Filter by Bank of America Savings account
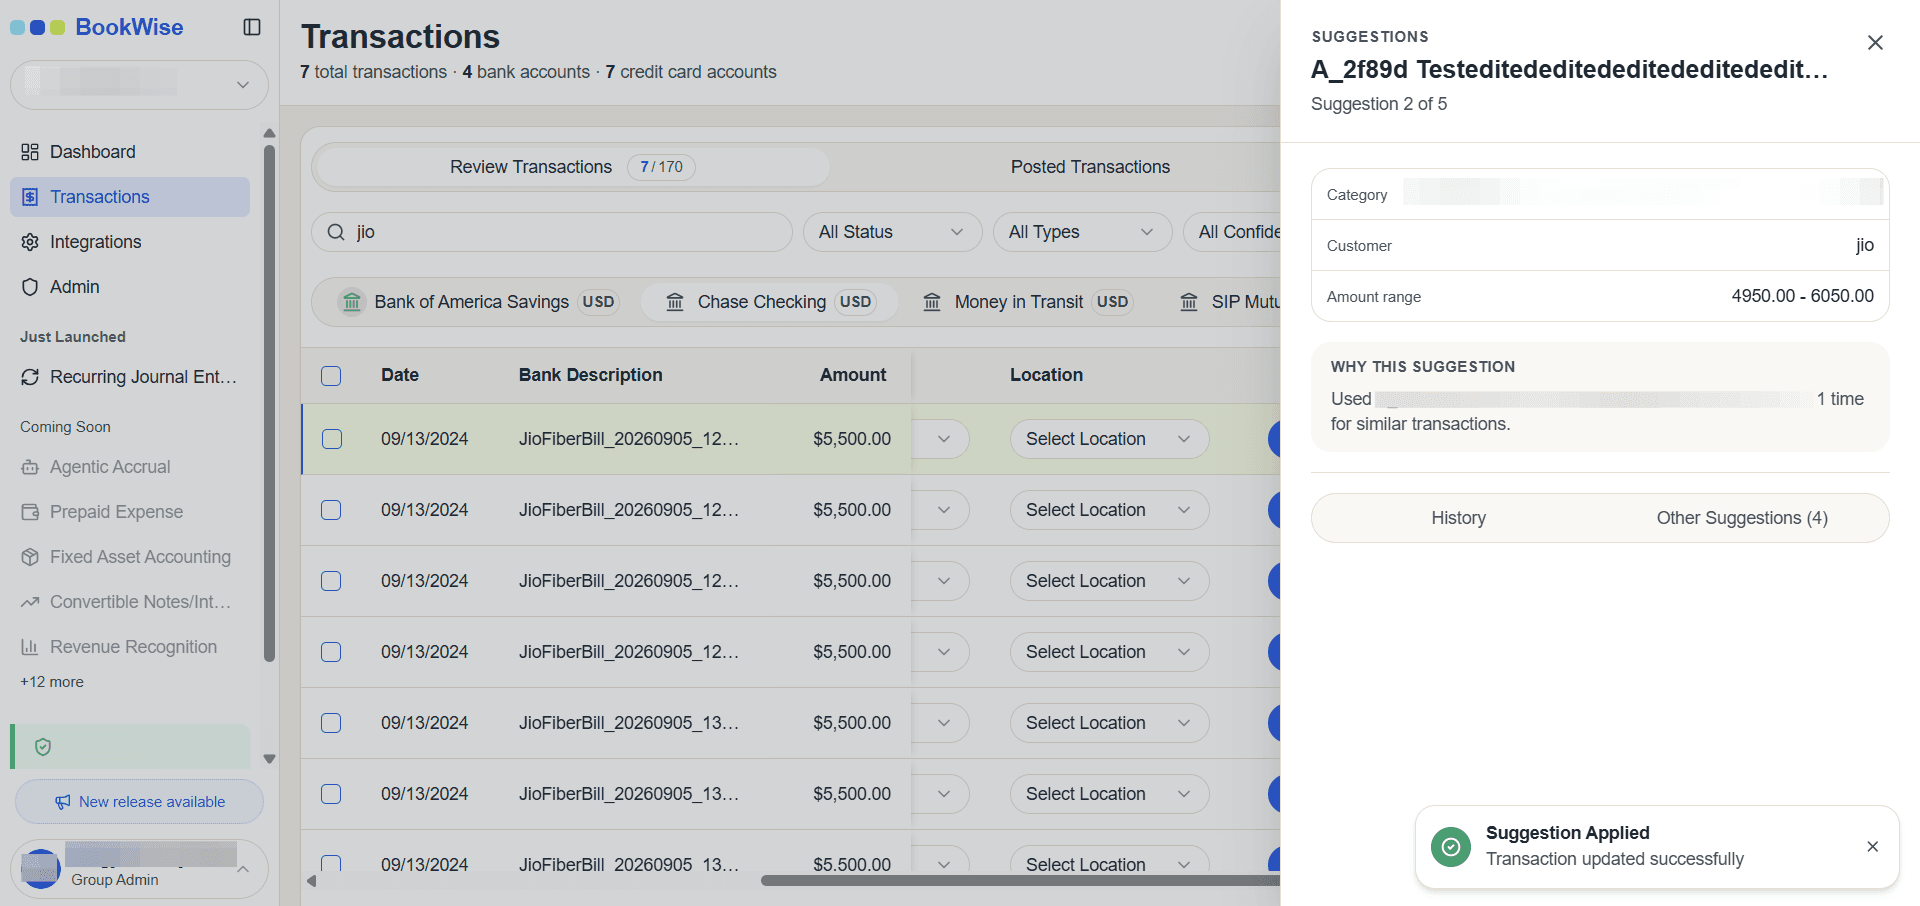Image resolution: width=1920 pixels, height=906 pixels. coord(479,302)
